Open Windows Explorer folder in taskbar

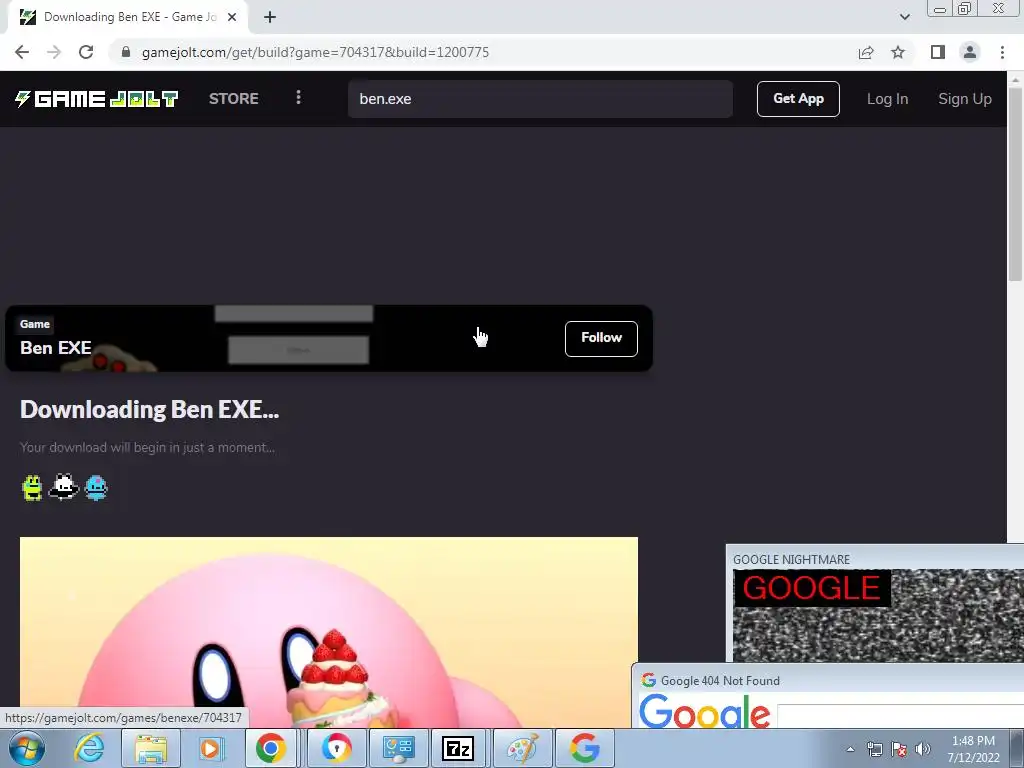pyautogui.click(x=151, y=748)
